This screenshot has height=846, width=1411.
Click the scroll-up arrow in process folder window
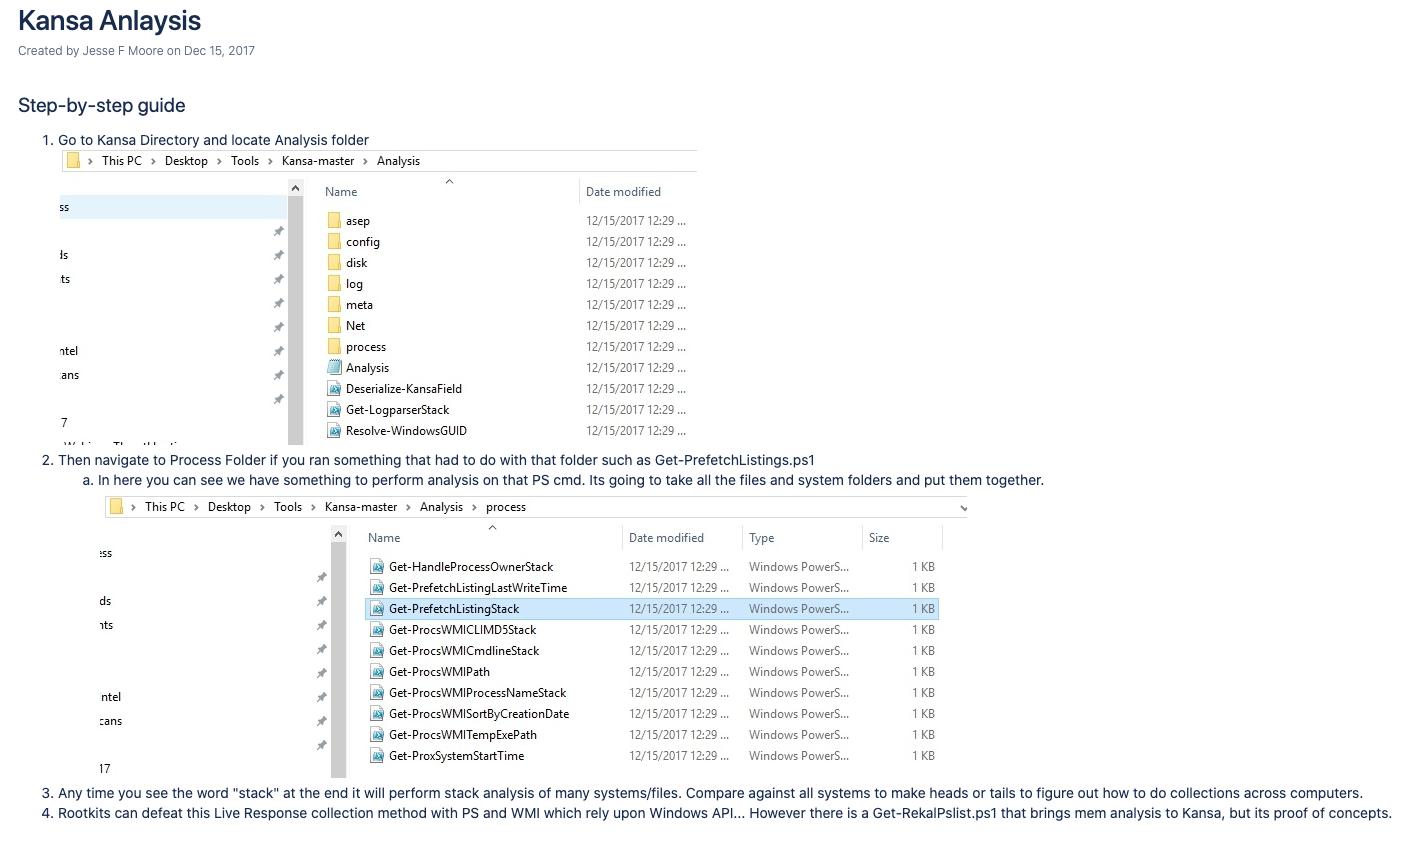[x=338, y=535]
